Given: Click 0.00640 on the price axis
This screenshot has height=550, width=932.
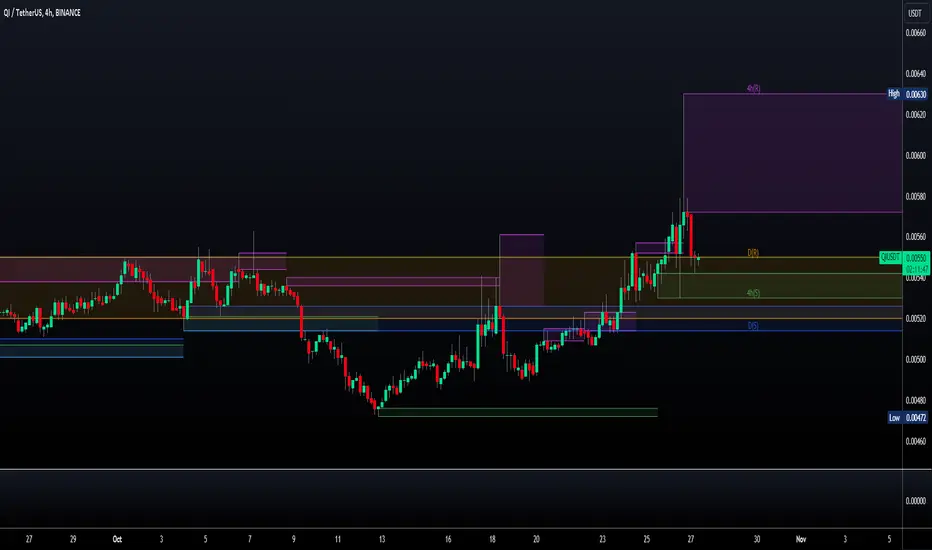Looking at the screenshot, I should pos(915,74).
